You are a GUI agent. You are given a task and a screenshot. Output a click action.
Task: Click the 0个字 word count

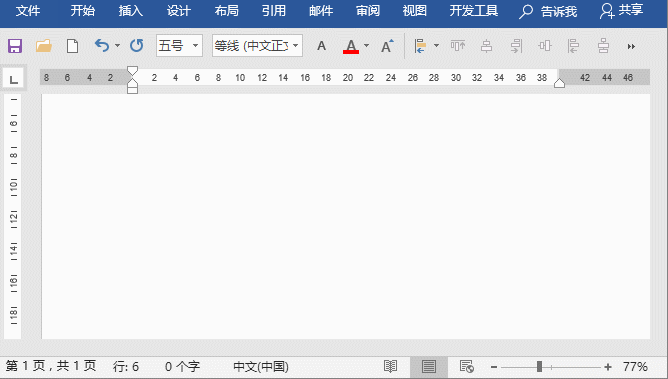point(182,367)
